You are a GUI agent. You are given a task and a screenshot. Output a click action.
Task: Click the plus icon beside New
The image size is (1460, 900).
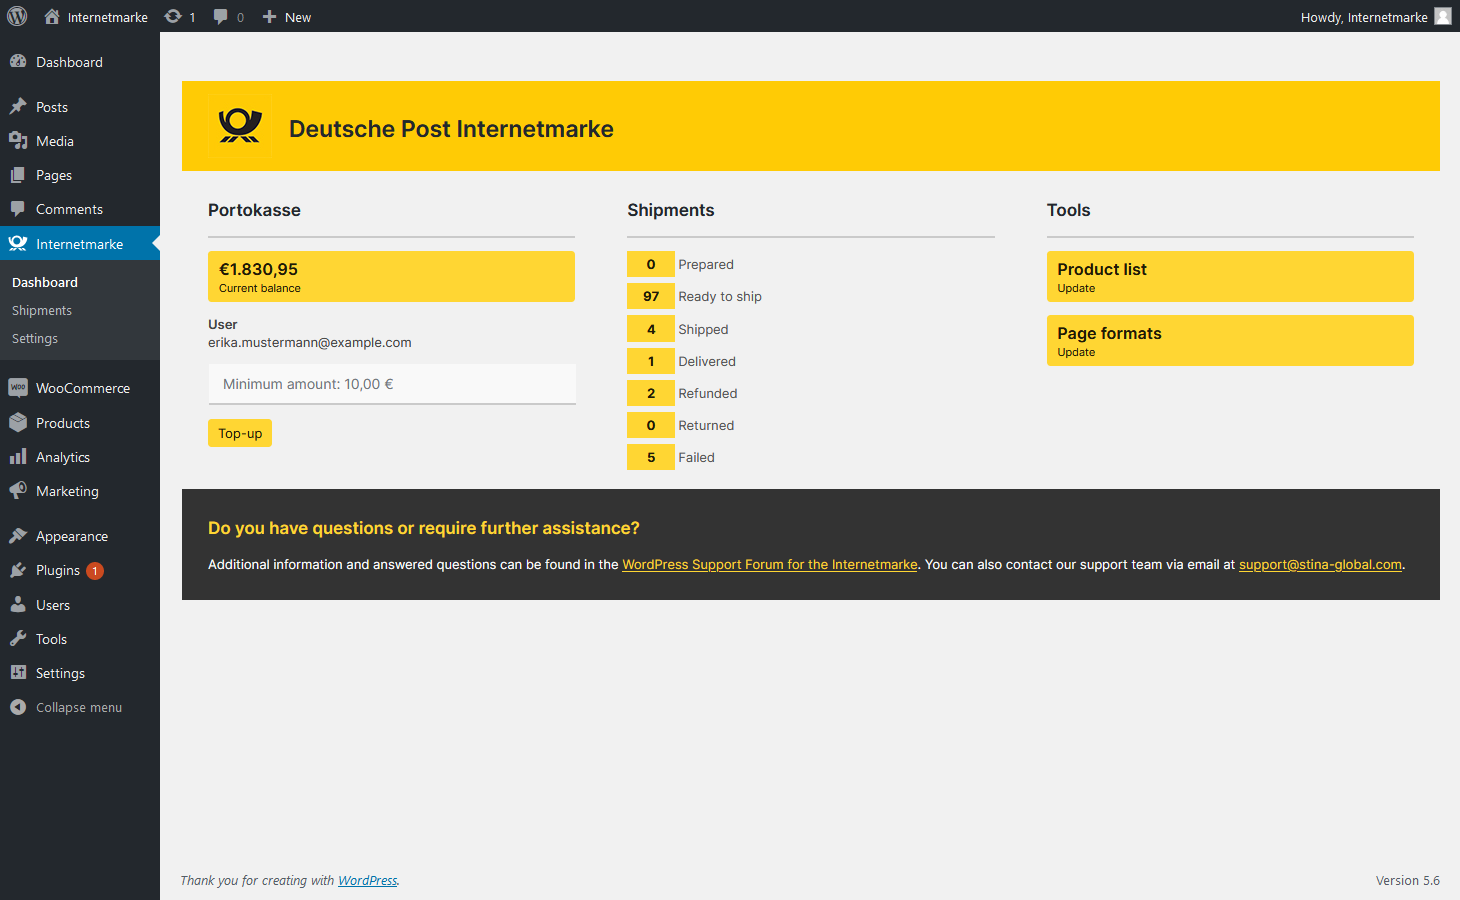269,17
